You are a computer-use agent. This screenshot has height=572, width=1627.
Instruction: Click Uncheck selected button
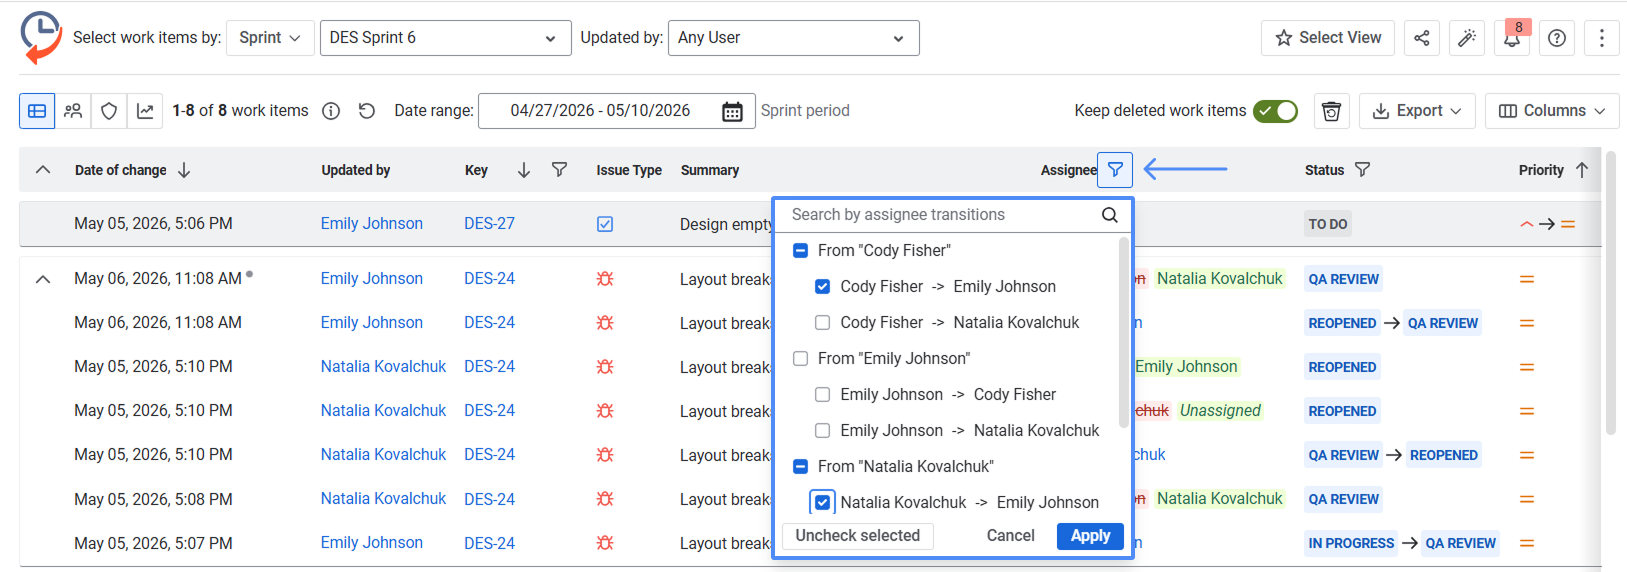click(x=858, y=536)
